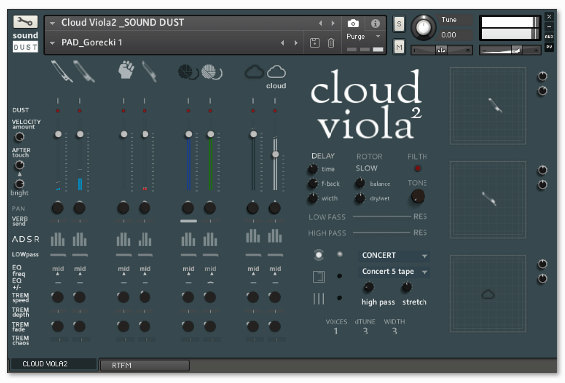
Task: Toggle the FILTH red LED
Action: [418, 168]
